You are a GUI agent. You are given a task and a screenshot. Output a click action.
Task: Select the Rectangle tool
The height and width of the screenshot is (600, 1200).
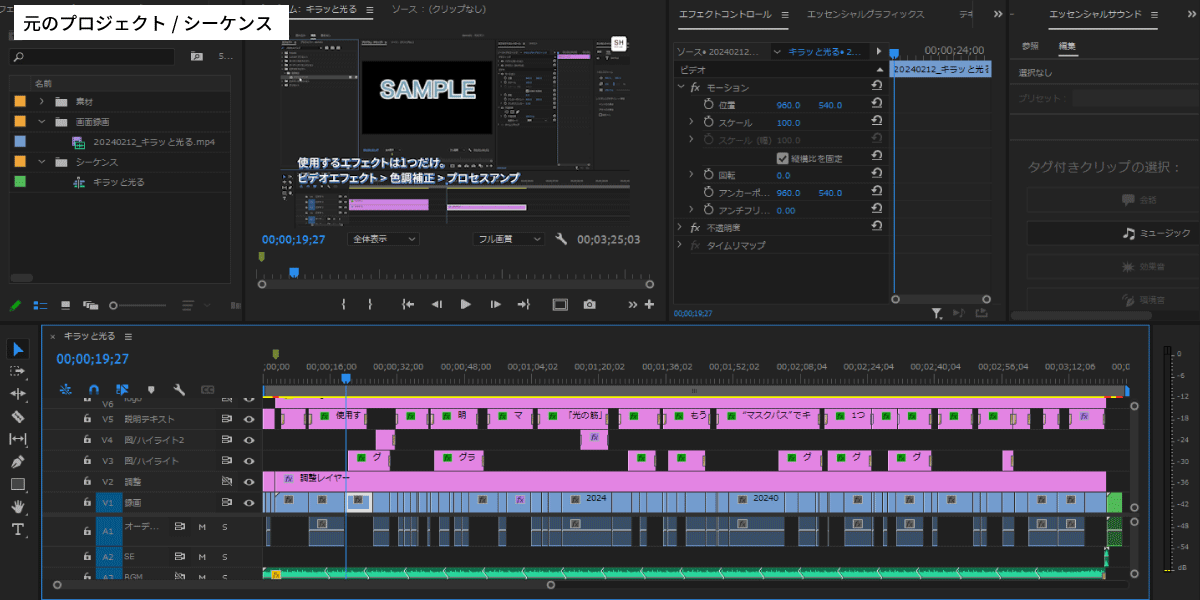(18, 484)
